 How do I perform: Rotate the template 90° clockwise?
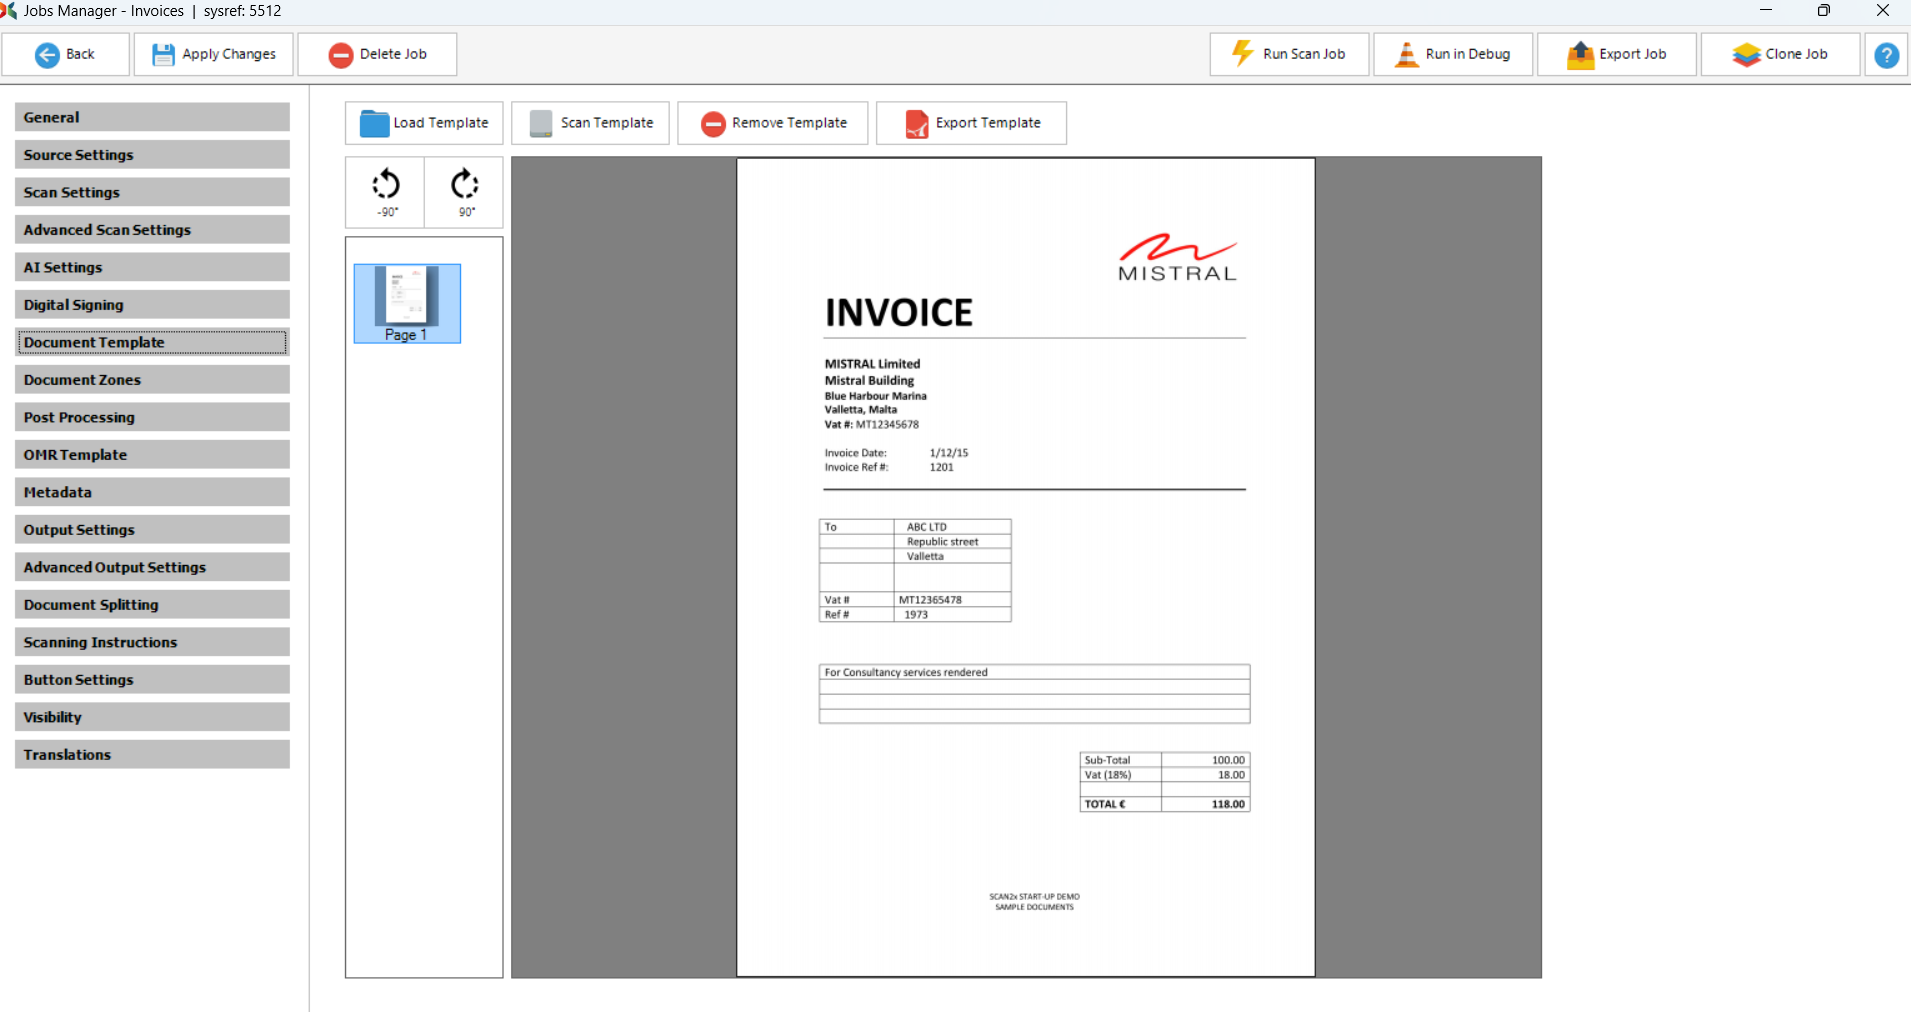click(465, 192)
